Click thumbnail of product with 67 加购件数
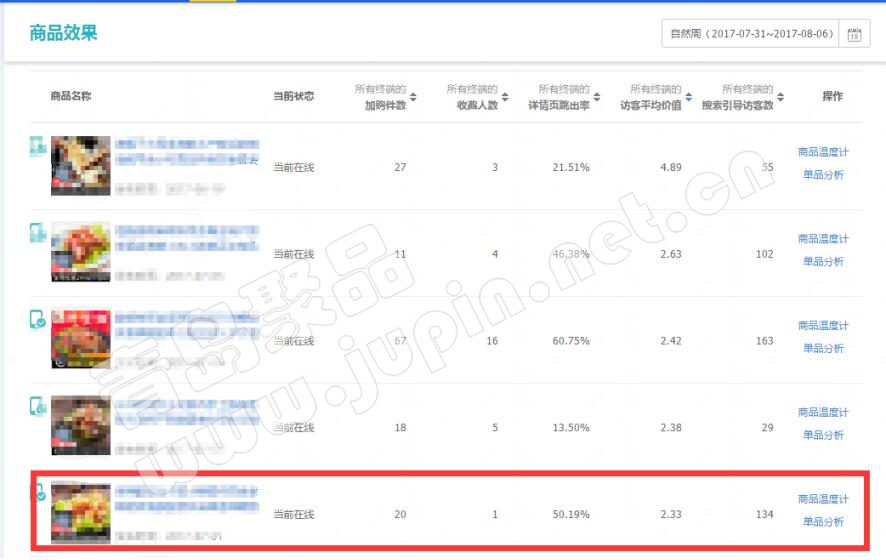Screen dimensions: 886x560 (x=81, y=339)
